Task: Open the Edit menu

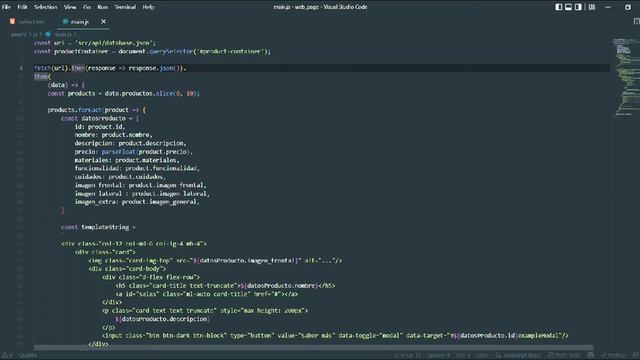Action: 22,7
